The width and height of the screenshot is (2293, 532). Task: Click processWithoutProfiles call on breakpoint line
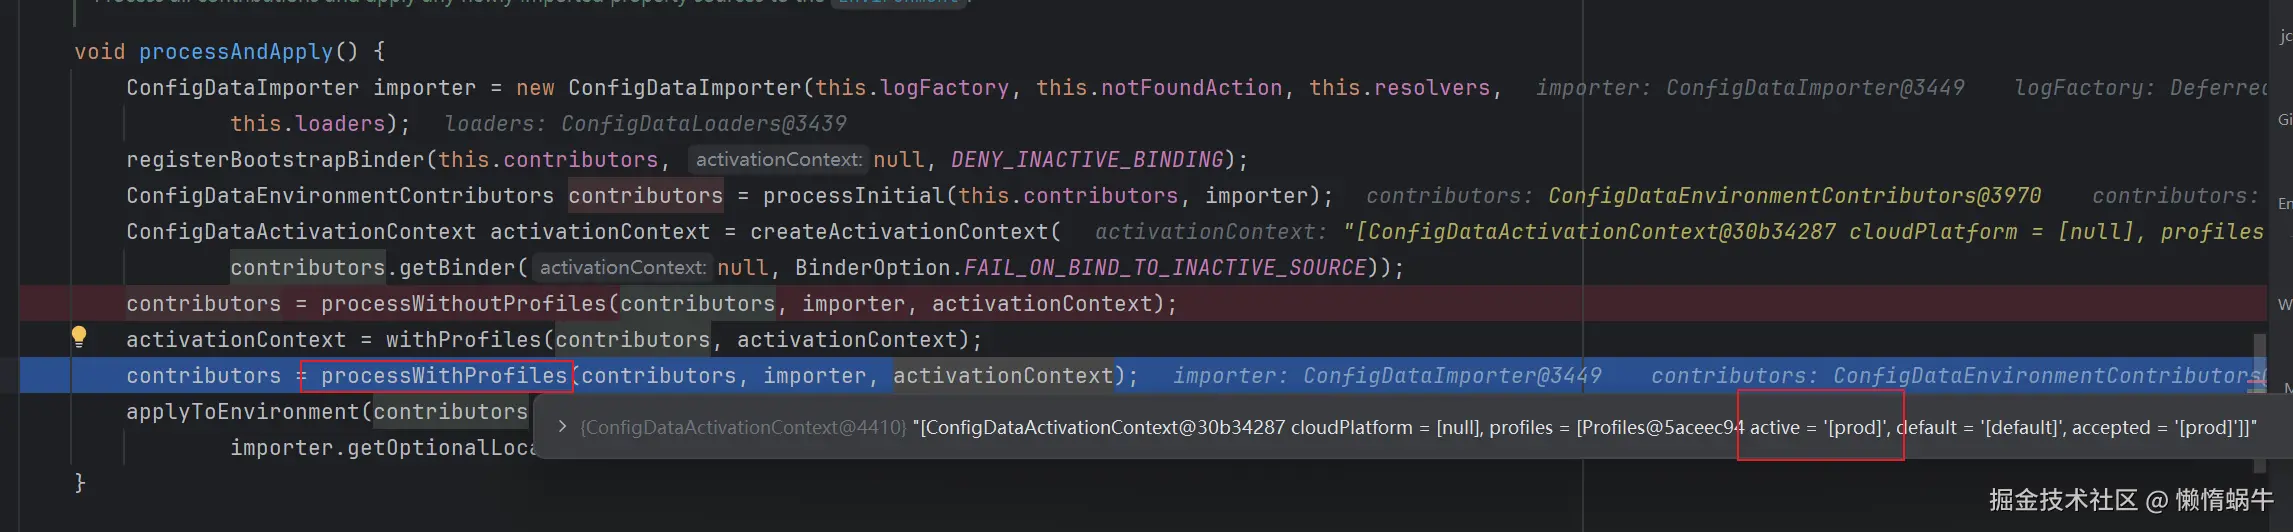(x=464, y=303)
